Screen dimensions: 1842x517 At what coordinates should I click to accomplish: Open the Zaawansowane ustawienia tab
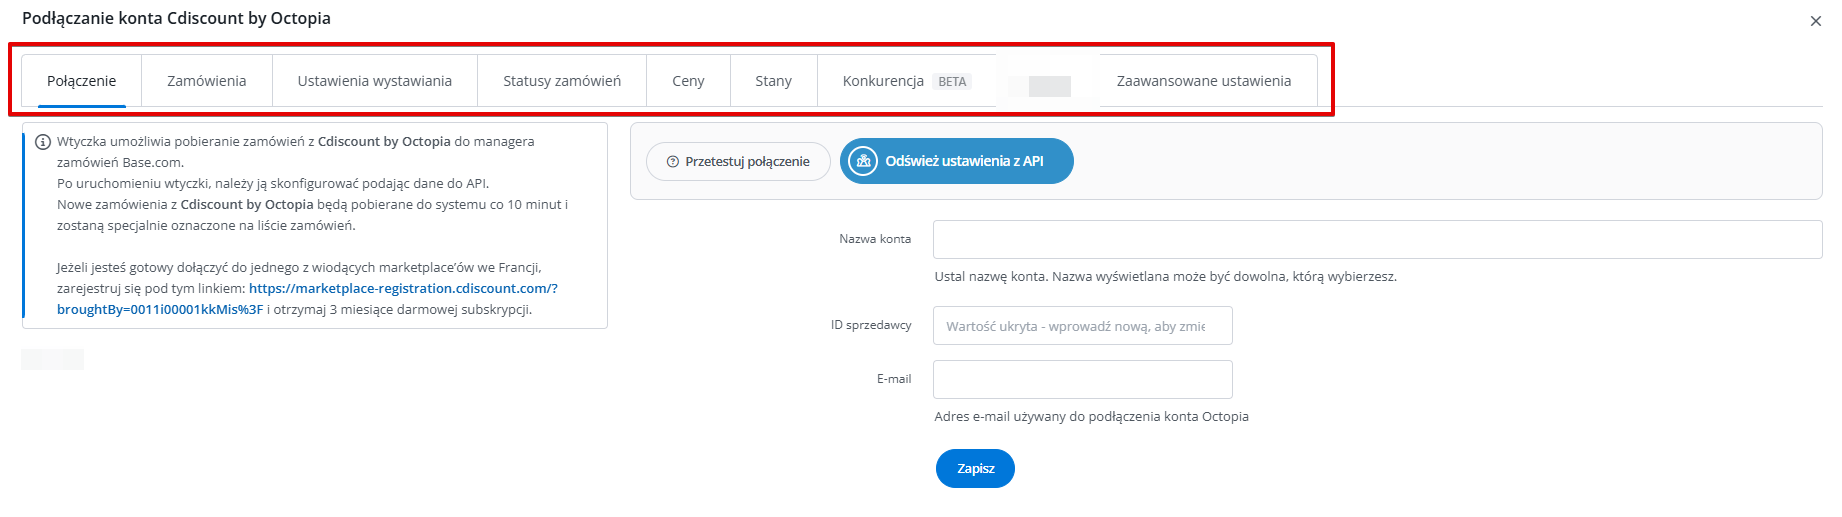[1203, 81]
